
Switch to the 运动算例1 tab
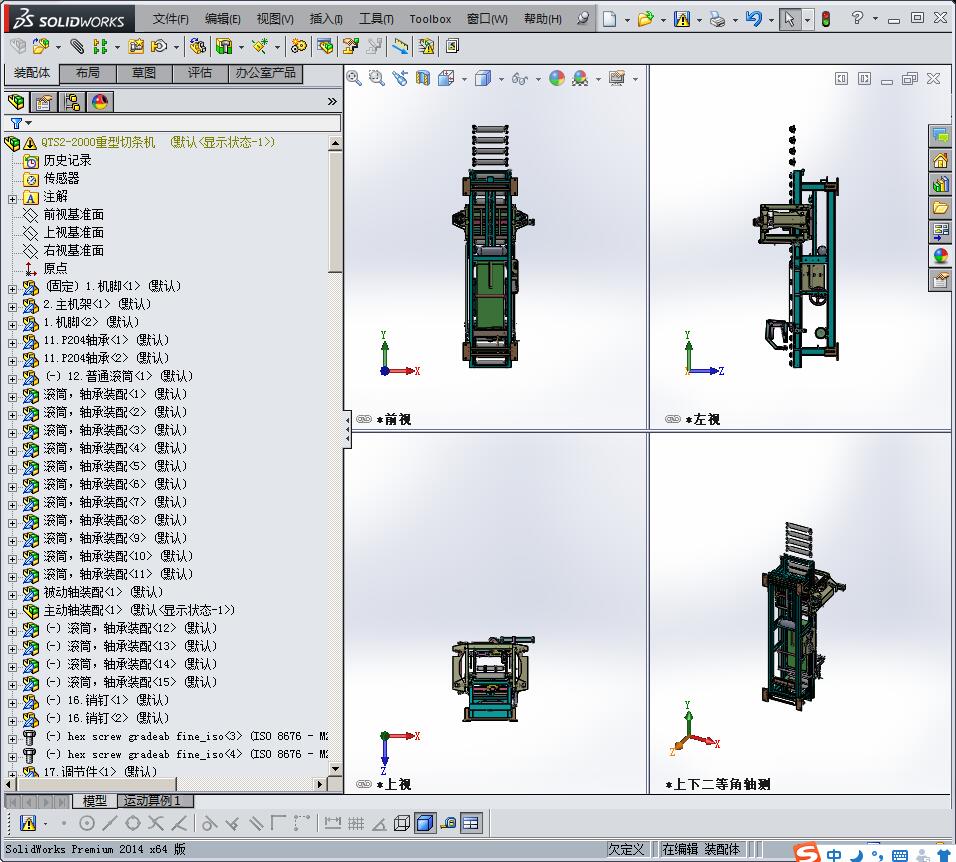tap(152, 801)
